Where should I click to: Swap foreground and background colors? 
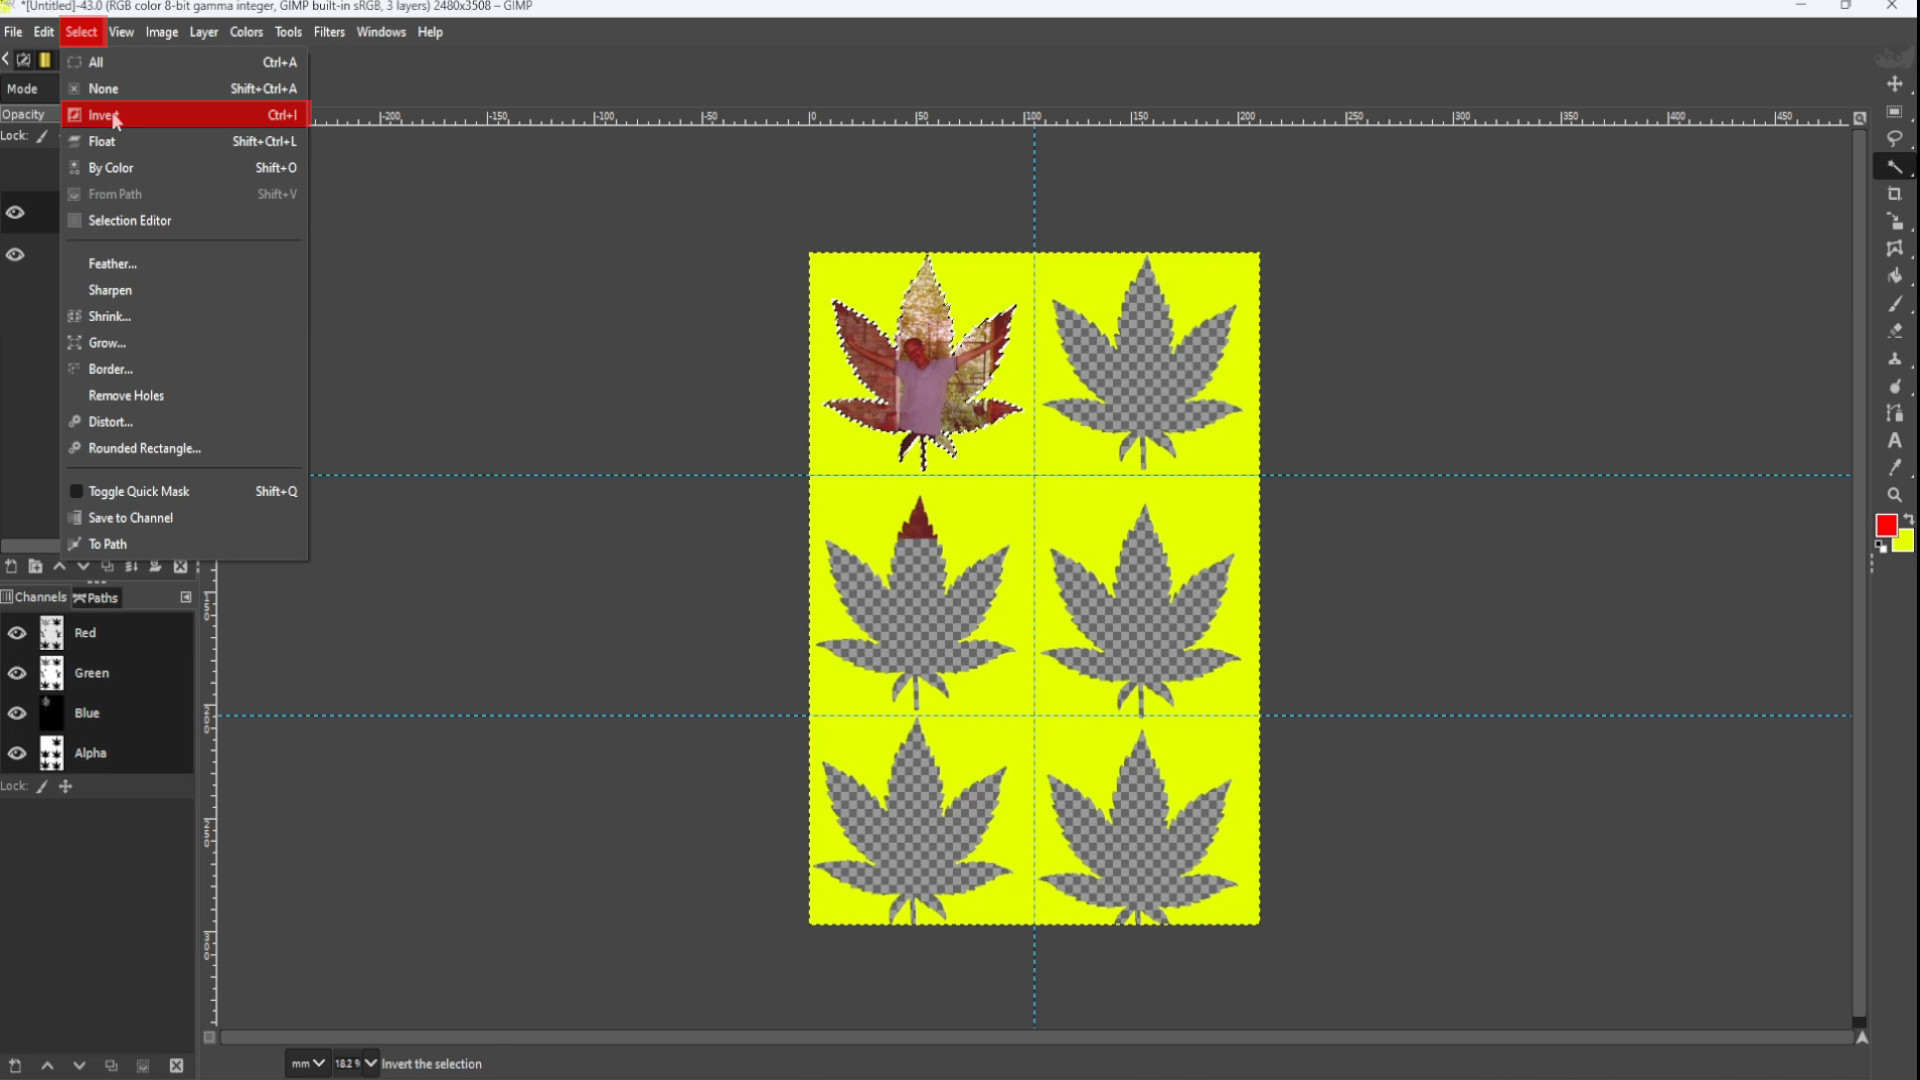point(1908,520)
